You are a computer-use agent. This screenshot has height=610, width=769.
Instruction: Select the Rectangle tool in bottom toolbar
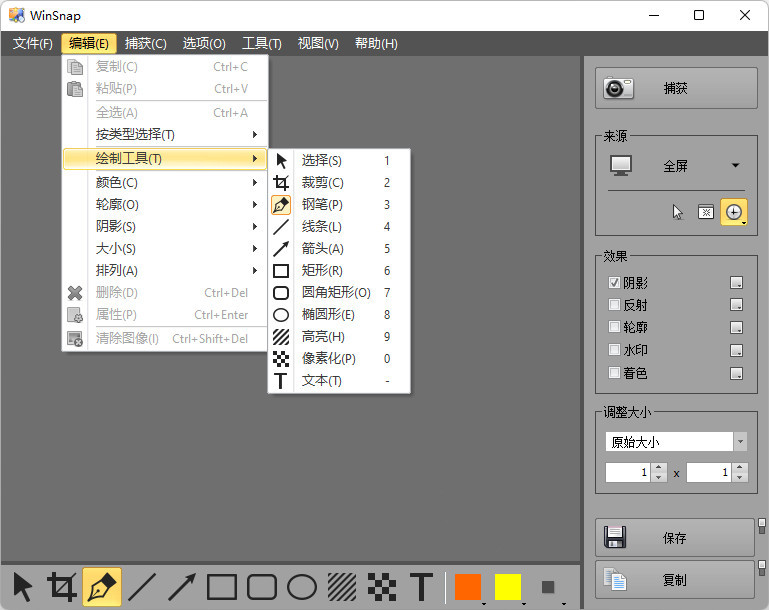pyautogui.click(x=222, y=587)
